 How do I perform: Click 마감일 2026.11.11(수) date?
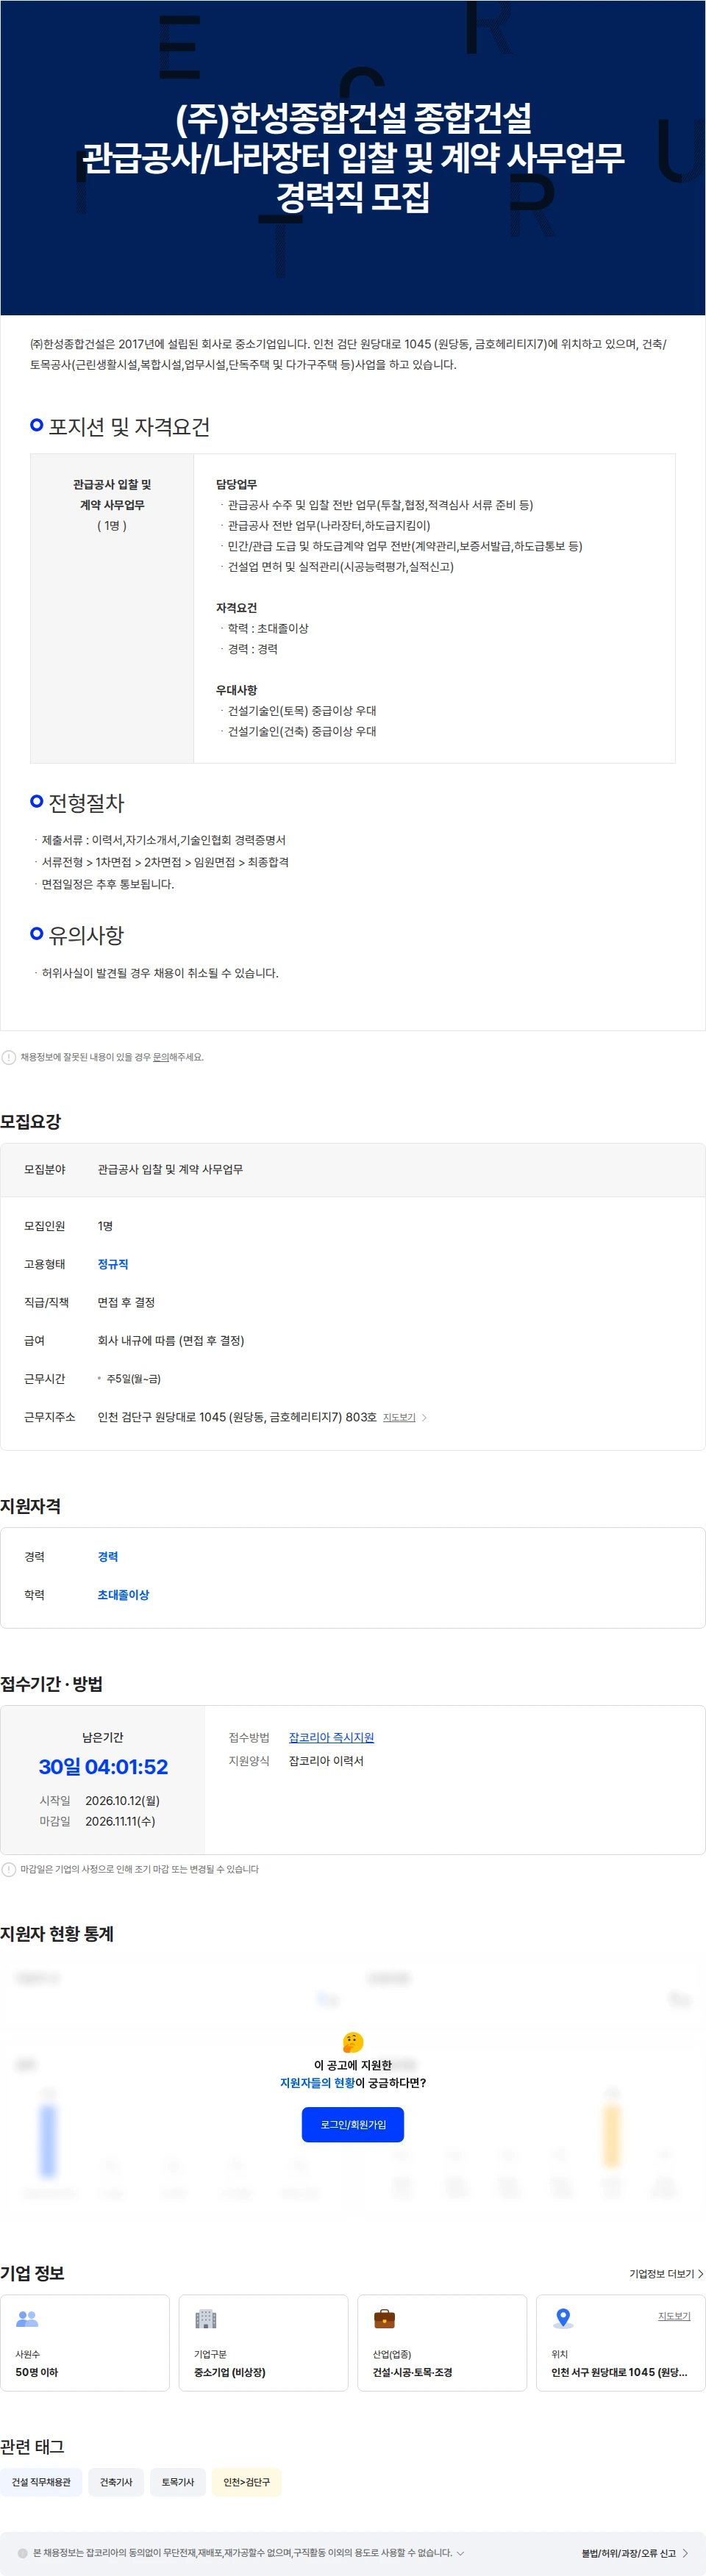(x=97, y=1821)
